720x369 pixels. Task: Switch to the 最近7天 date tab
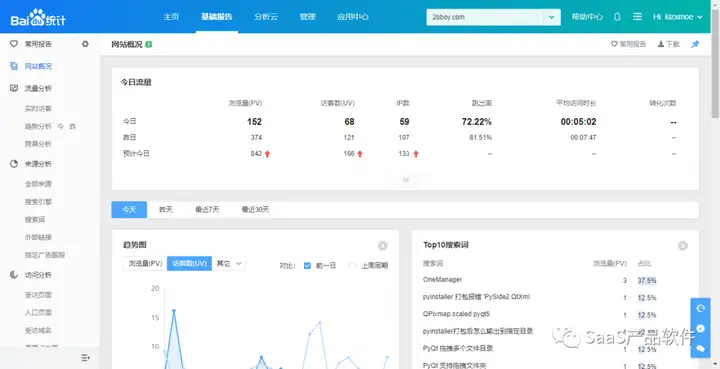207,210
